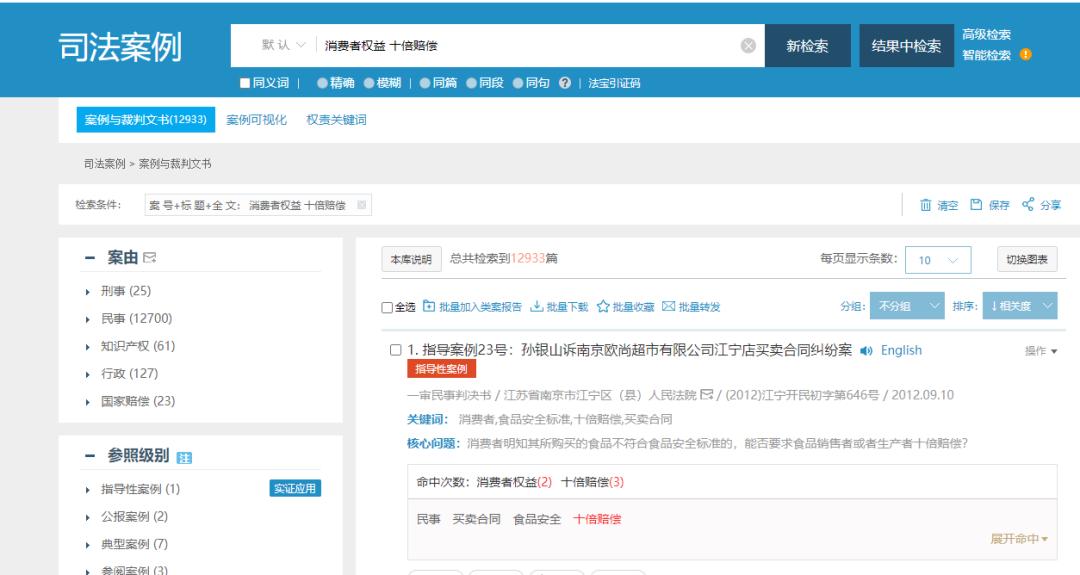This screenshot has width=1080, height=575.
Task: Open the 高级检索 link
Action: click(x=986, y=34)
